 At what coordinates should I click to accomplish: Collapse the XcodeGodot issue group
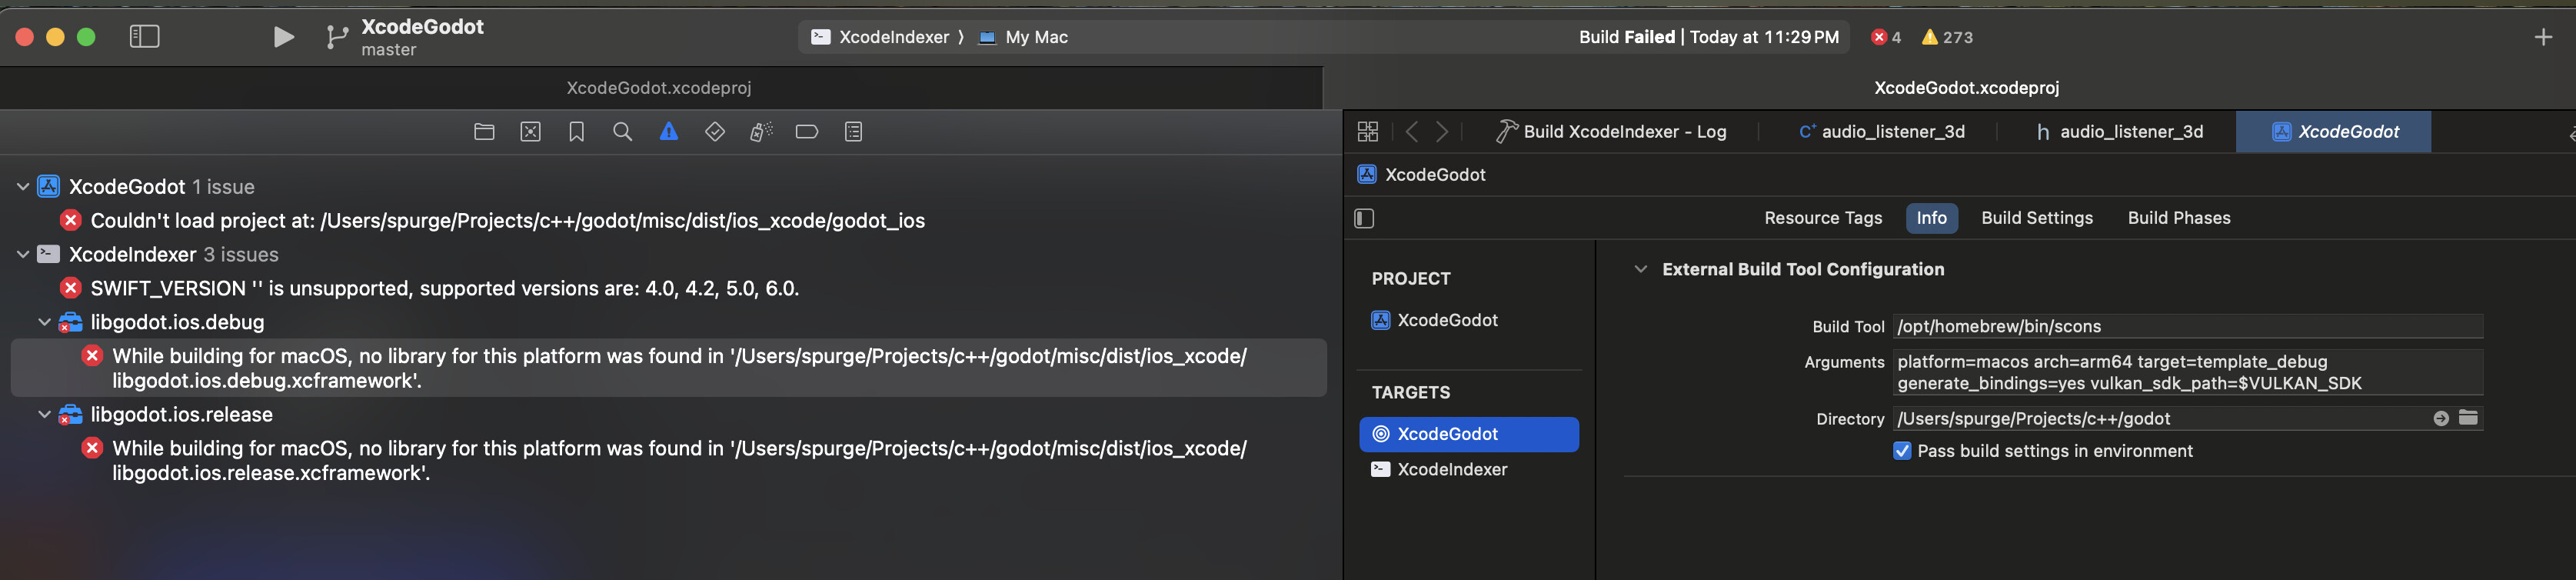pos(22,187)
